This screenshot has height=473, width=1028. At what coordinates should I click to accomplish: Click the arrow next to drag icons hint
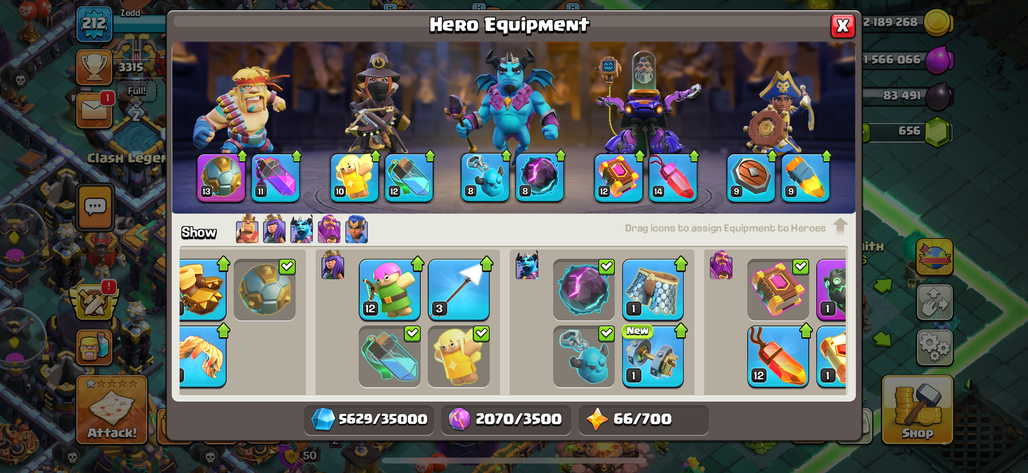click(x=840, y=227)
